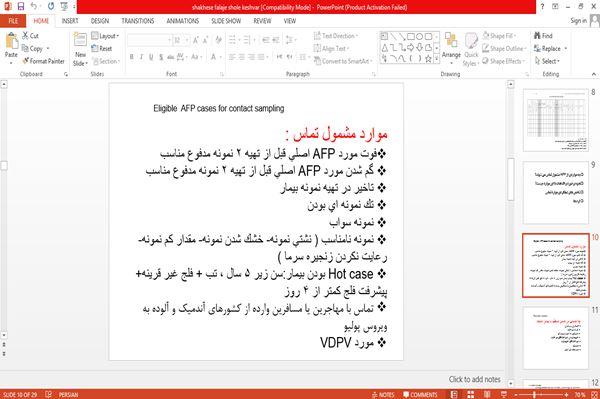The height and width of the screenshot is (399, 600).
Task: Adjust the zoom slider handle
Action: coord(534,394)
